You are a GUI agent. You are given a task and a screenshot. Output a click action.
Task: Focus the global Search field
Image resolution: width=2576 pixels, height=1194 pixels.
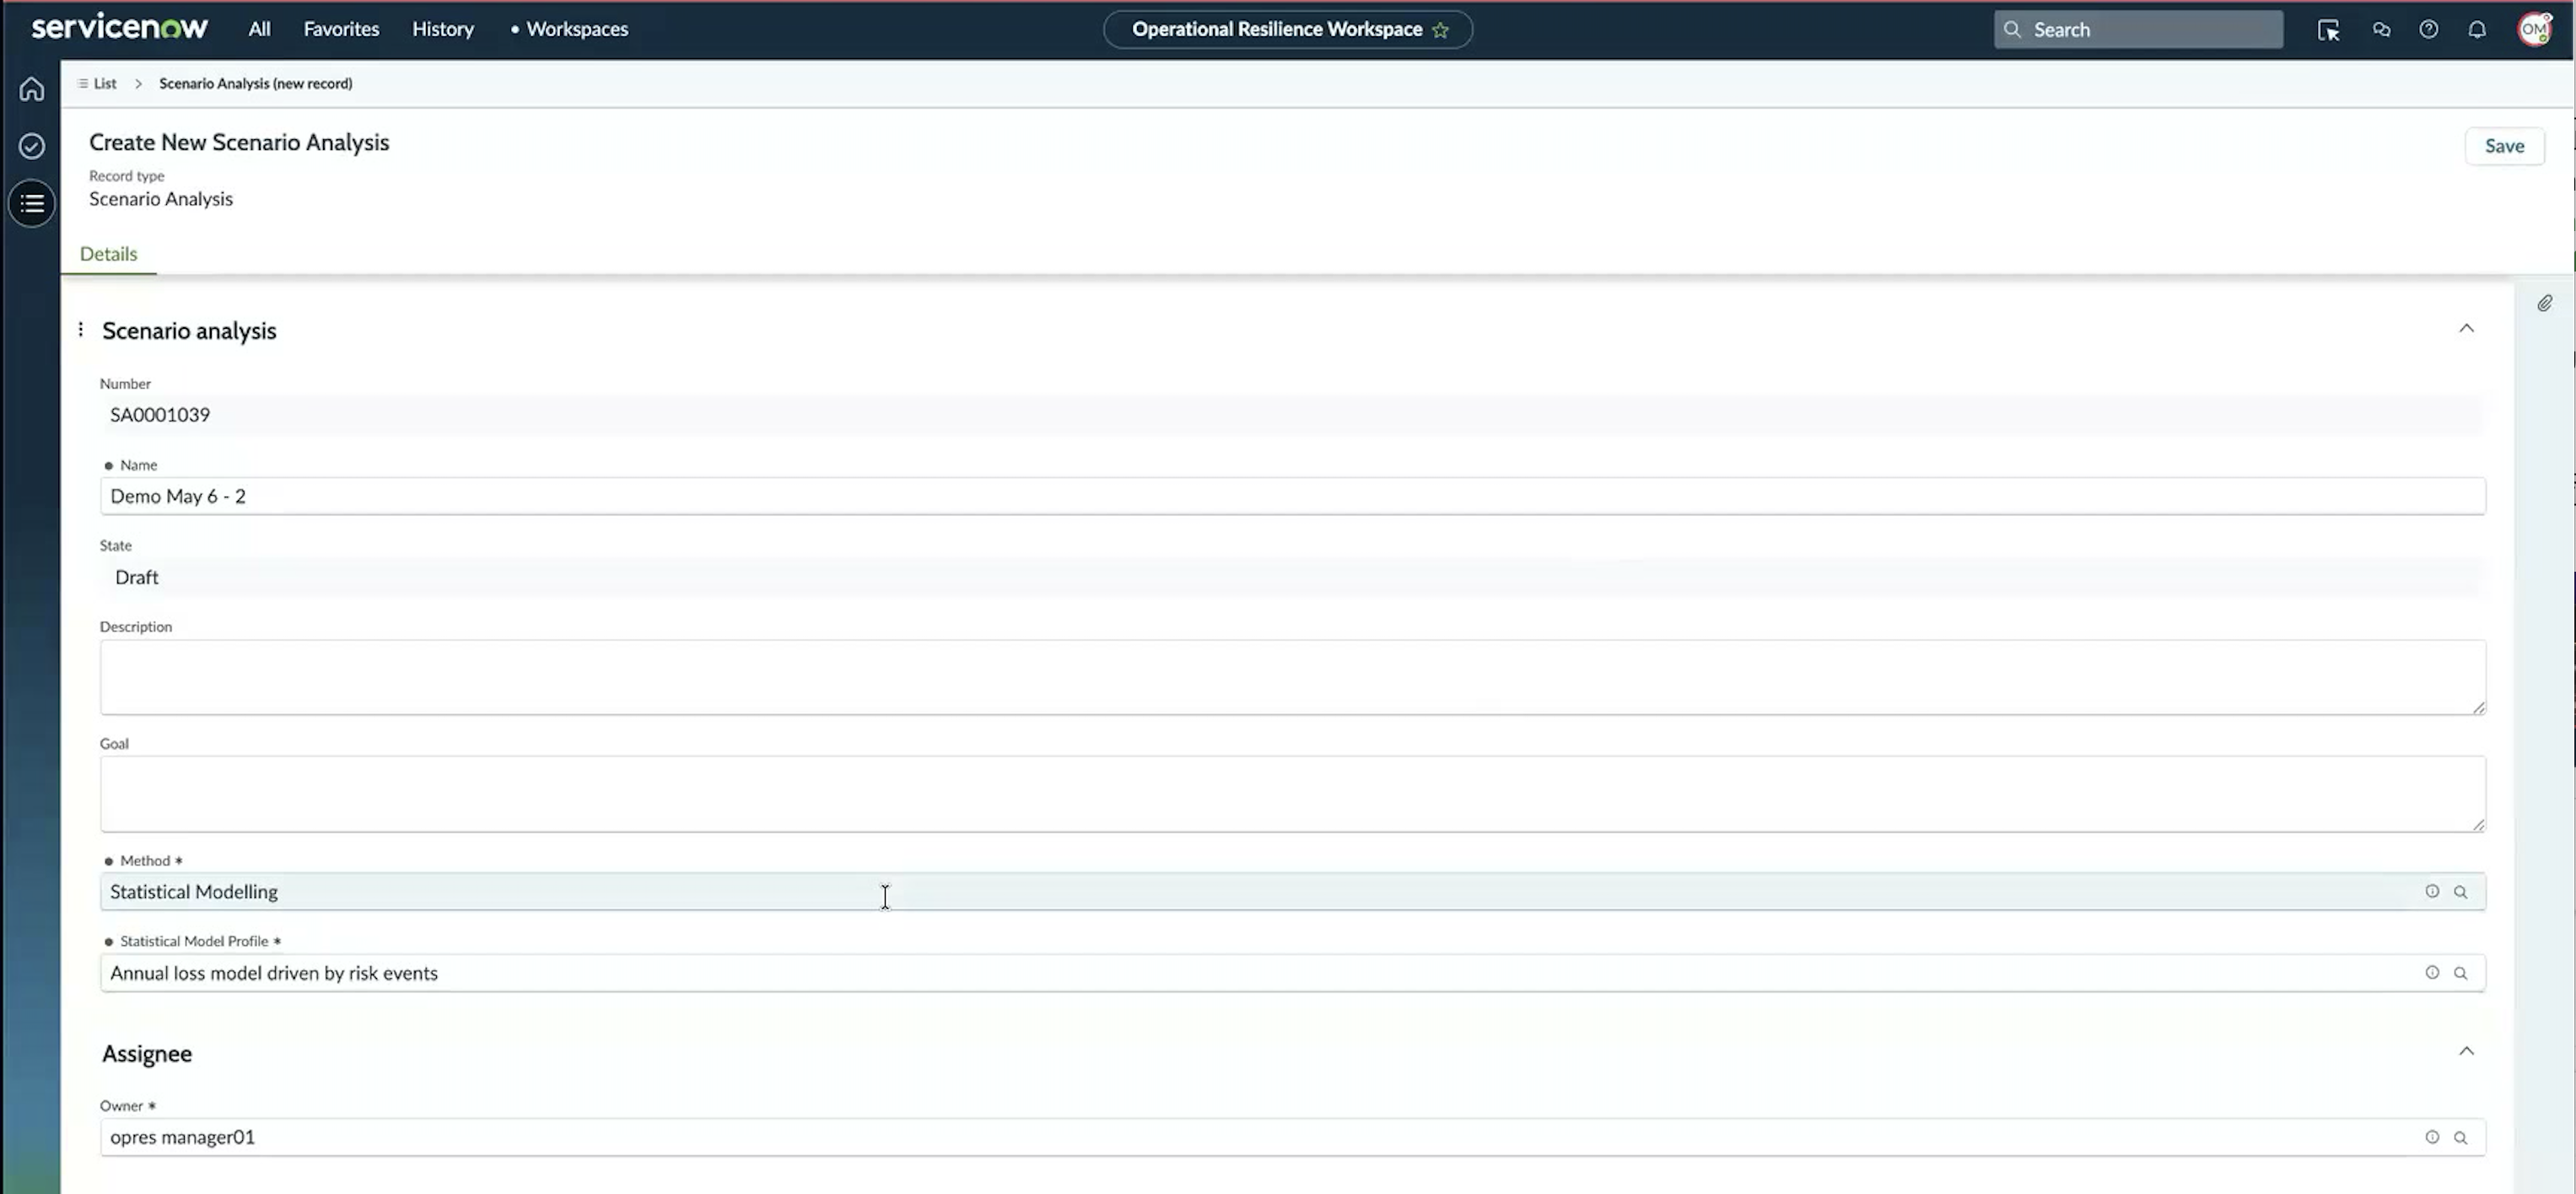[2138, 30]
